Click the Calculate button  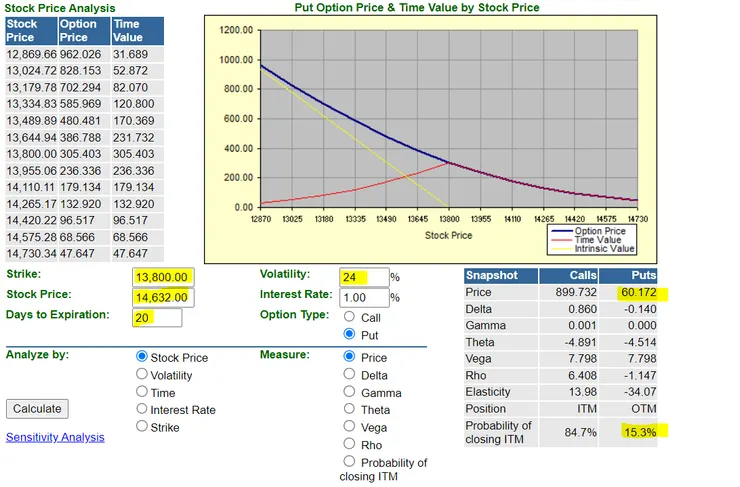click(37, 409)
